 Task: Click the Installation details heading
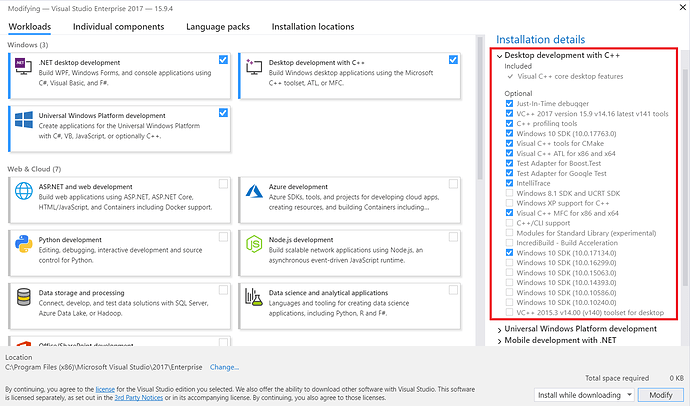(x=541, y=40)
